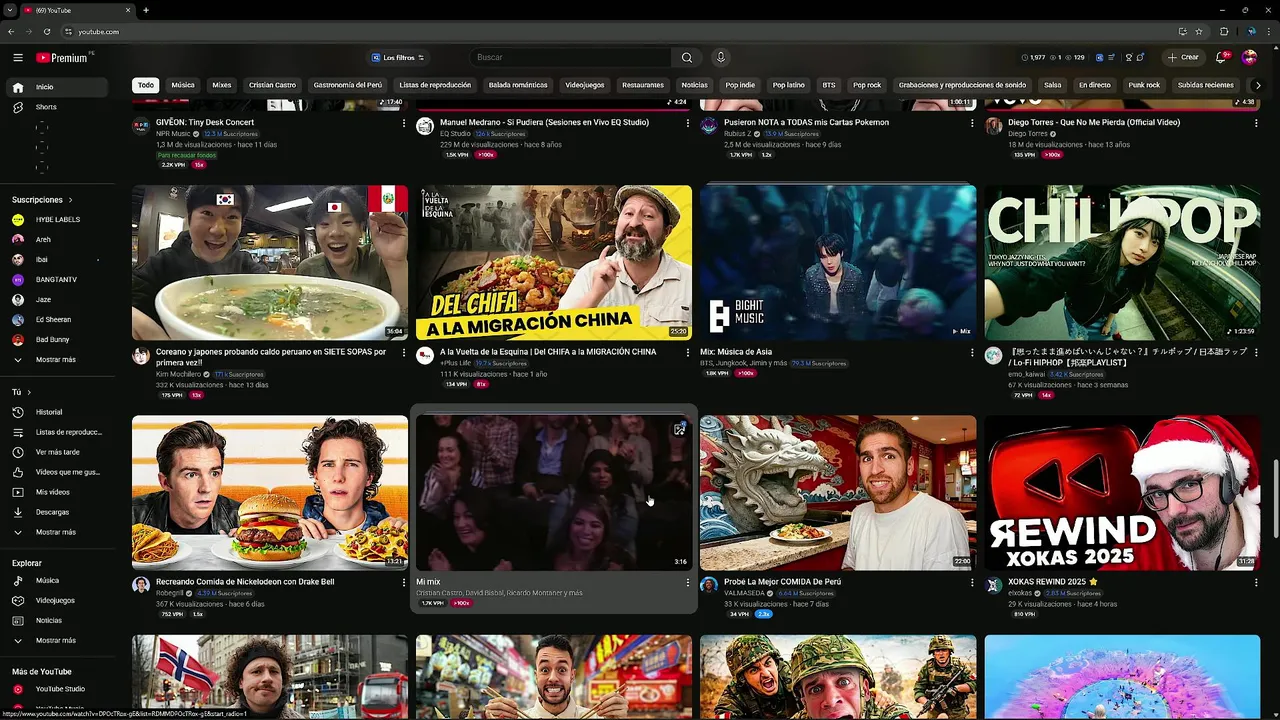1280x720 pixels.
Task: Open the HYBE LABELS subscription
Action: coord(58,220)
